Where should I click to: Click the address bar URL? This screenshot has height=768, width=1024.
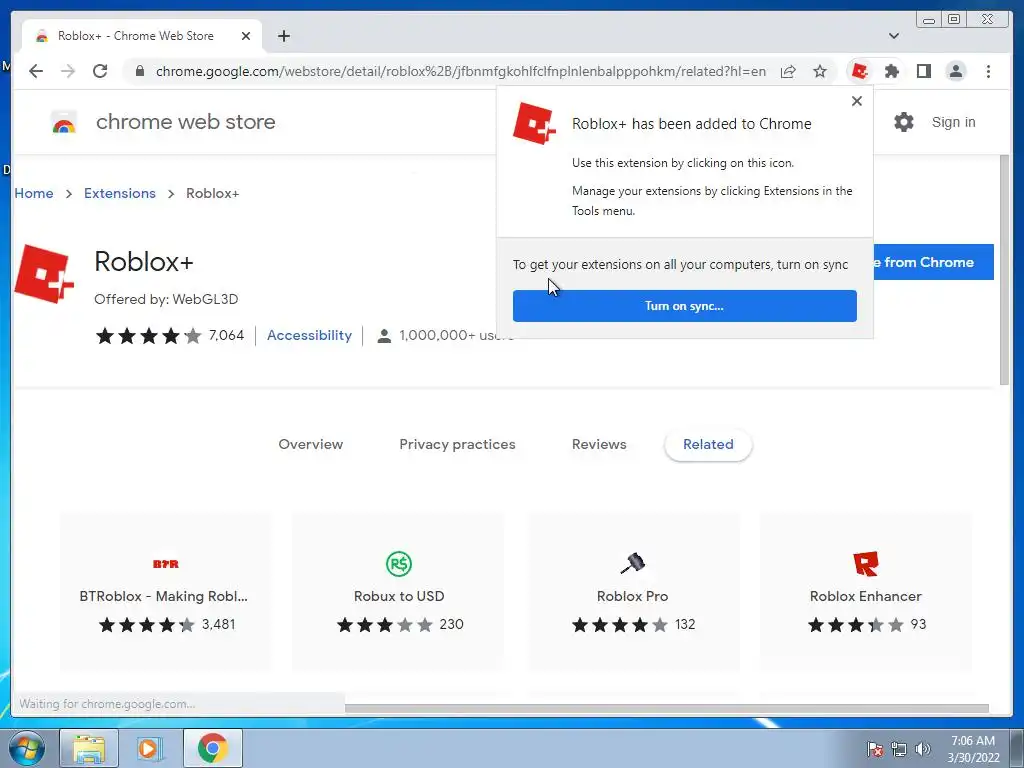point(460,71)
